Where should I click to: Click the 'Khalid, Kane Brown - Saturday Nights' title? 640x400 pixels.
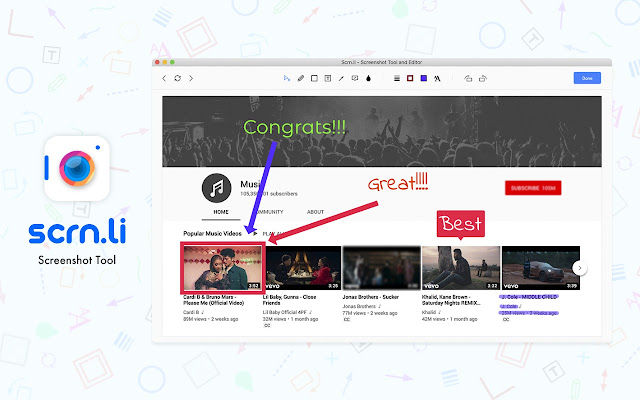click(x=451, y=300)
